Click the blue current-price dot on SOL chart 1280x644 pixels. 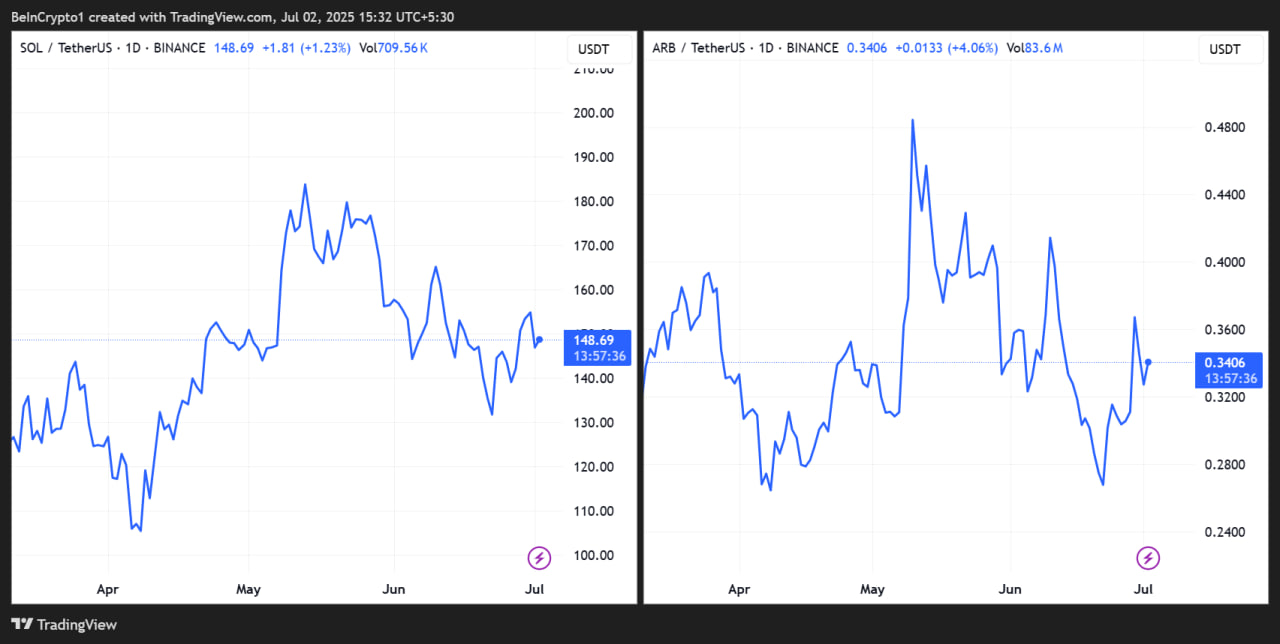point(540,341)
